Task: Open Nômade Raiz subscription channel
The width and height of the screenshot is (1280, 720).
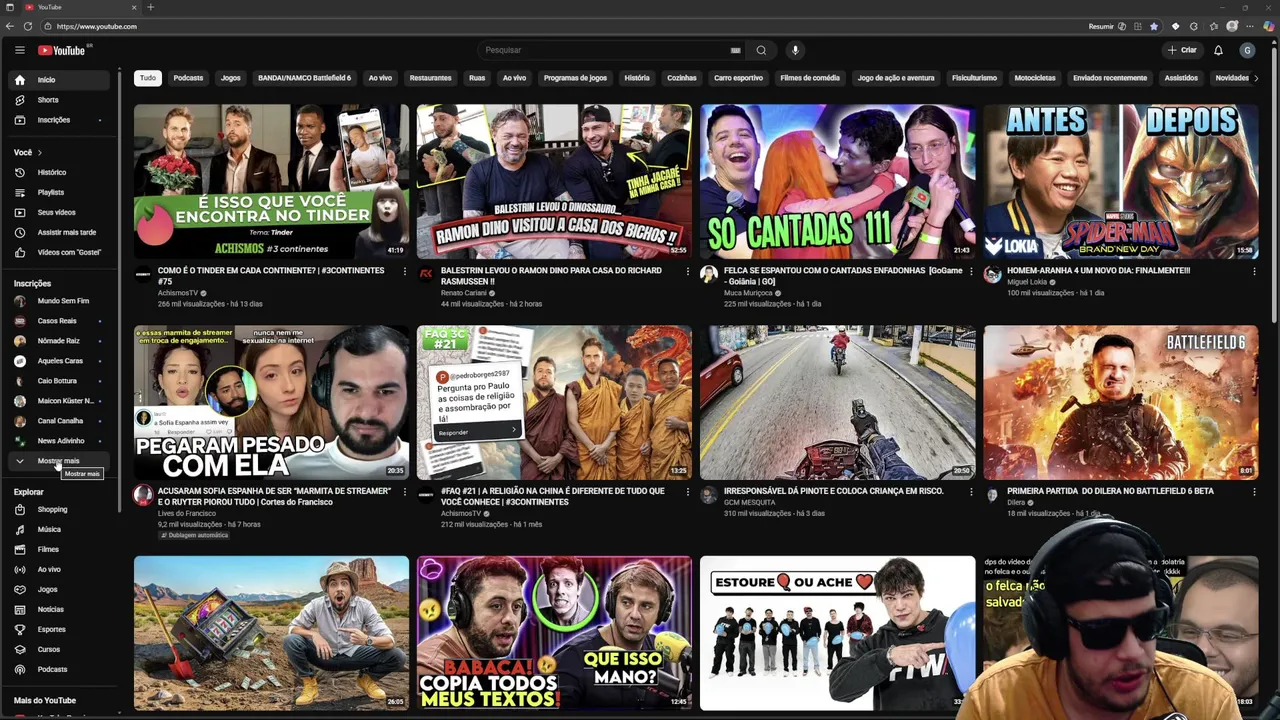Action: 58,341
